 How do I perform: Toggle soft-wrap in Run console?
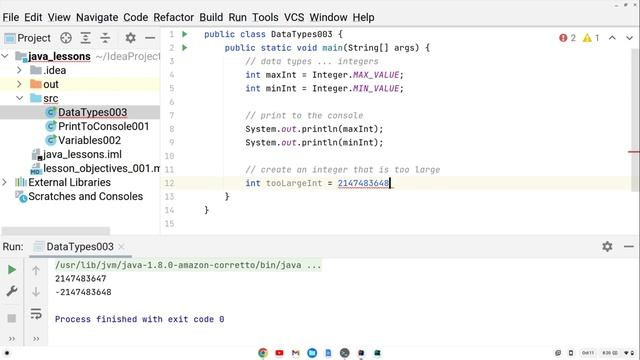click(x=36, y=313)
